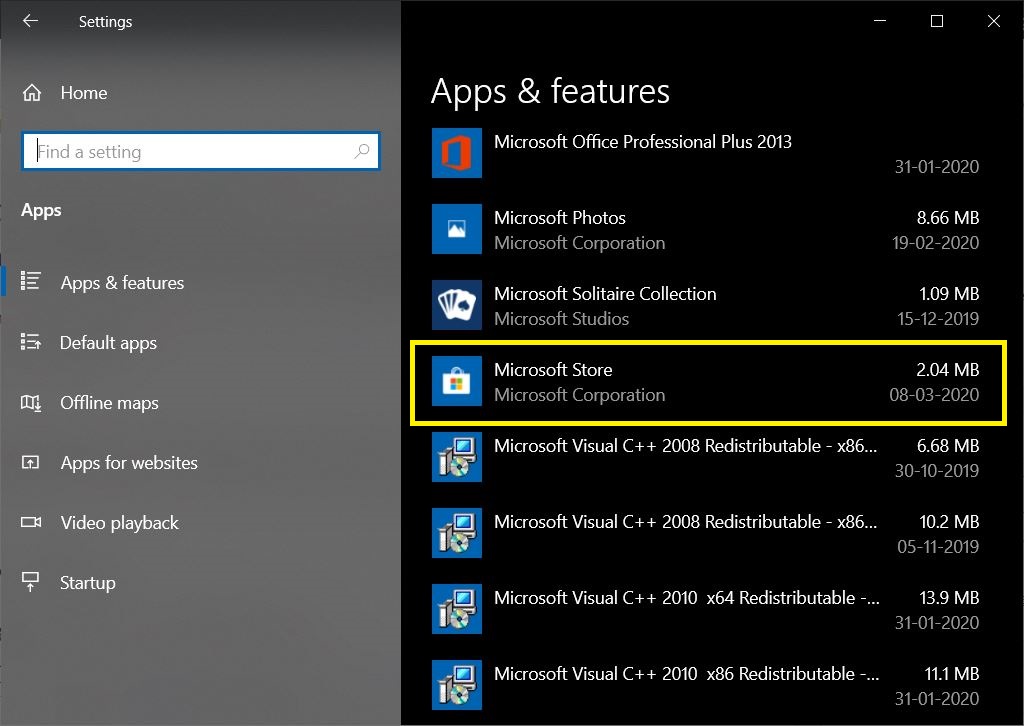
Task: Click the 6.68 MB size value
Action: coord(948,445)
